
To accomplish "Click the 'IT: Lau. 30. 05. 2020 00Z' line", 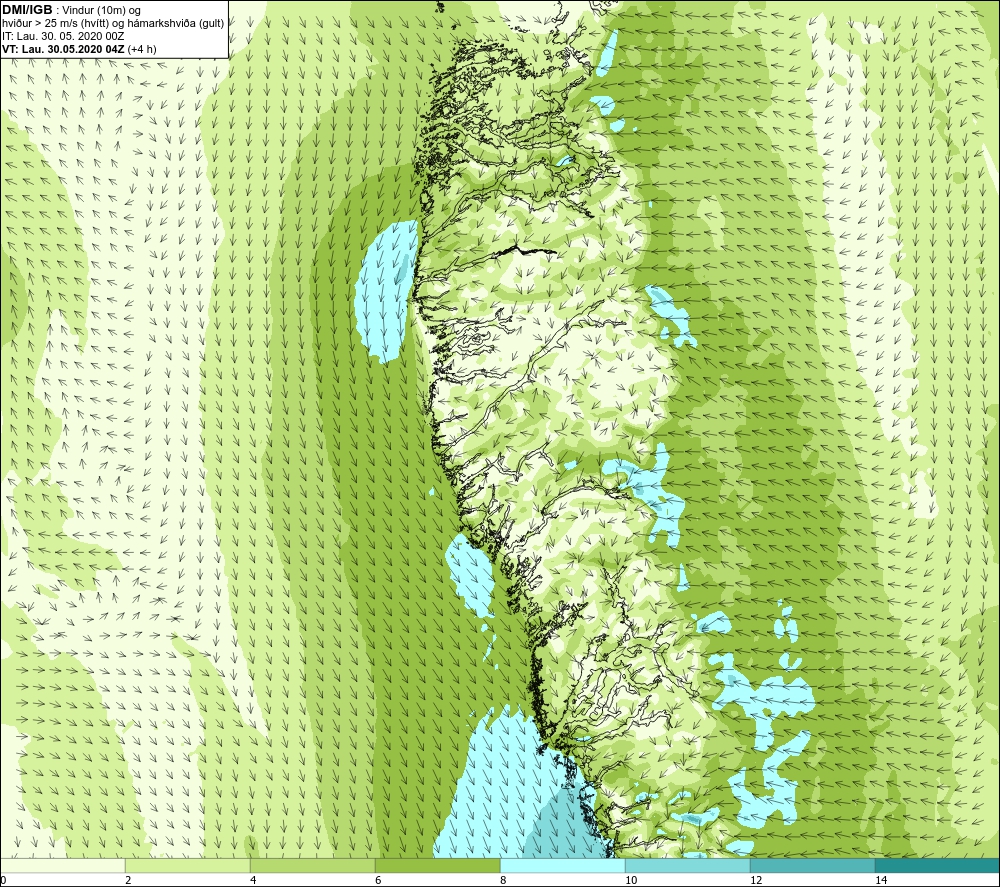I will (63, 36).
